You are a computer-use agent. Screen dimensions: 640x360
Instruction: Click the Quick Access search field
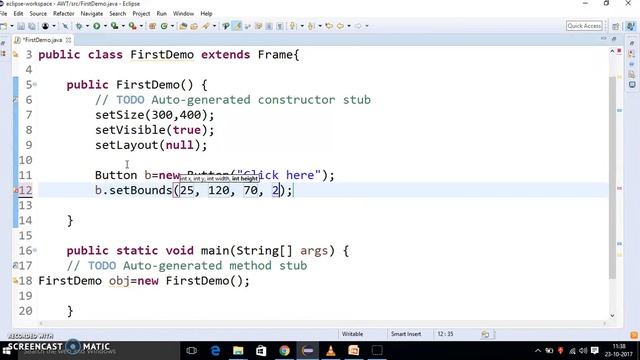(584, 26)
